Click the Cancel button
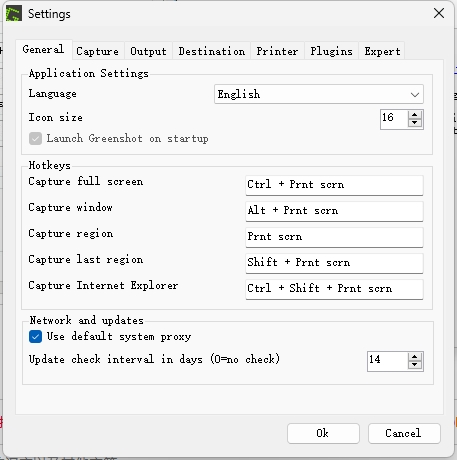457x460 pixels. pos(404,433)
